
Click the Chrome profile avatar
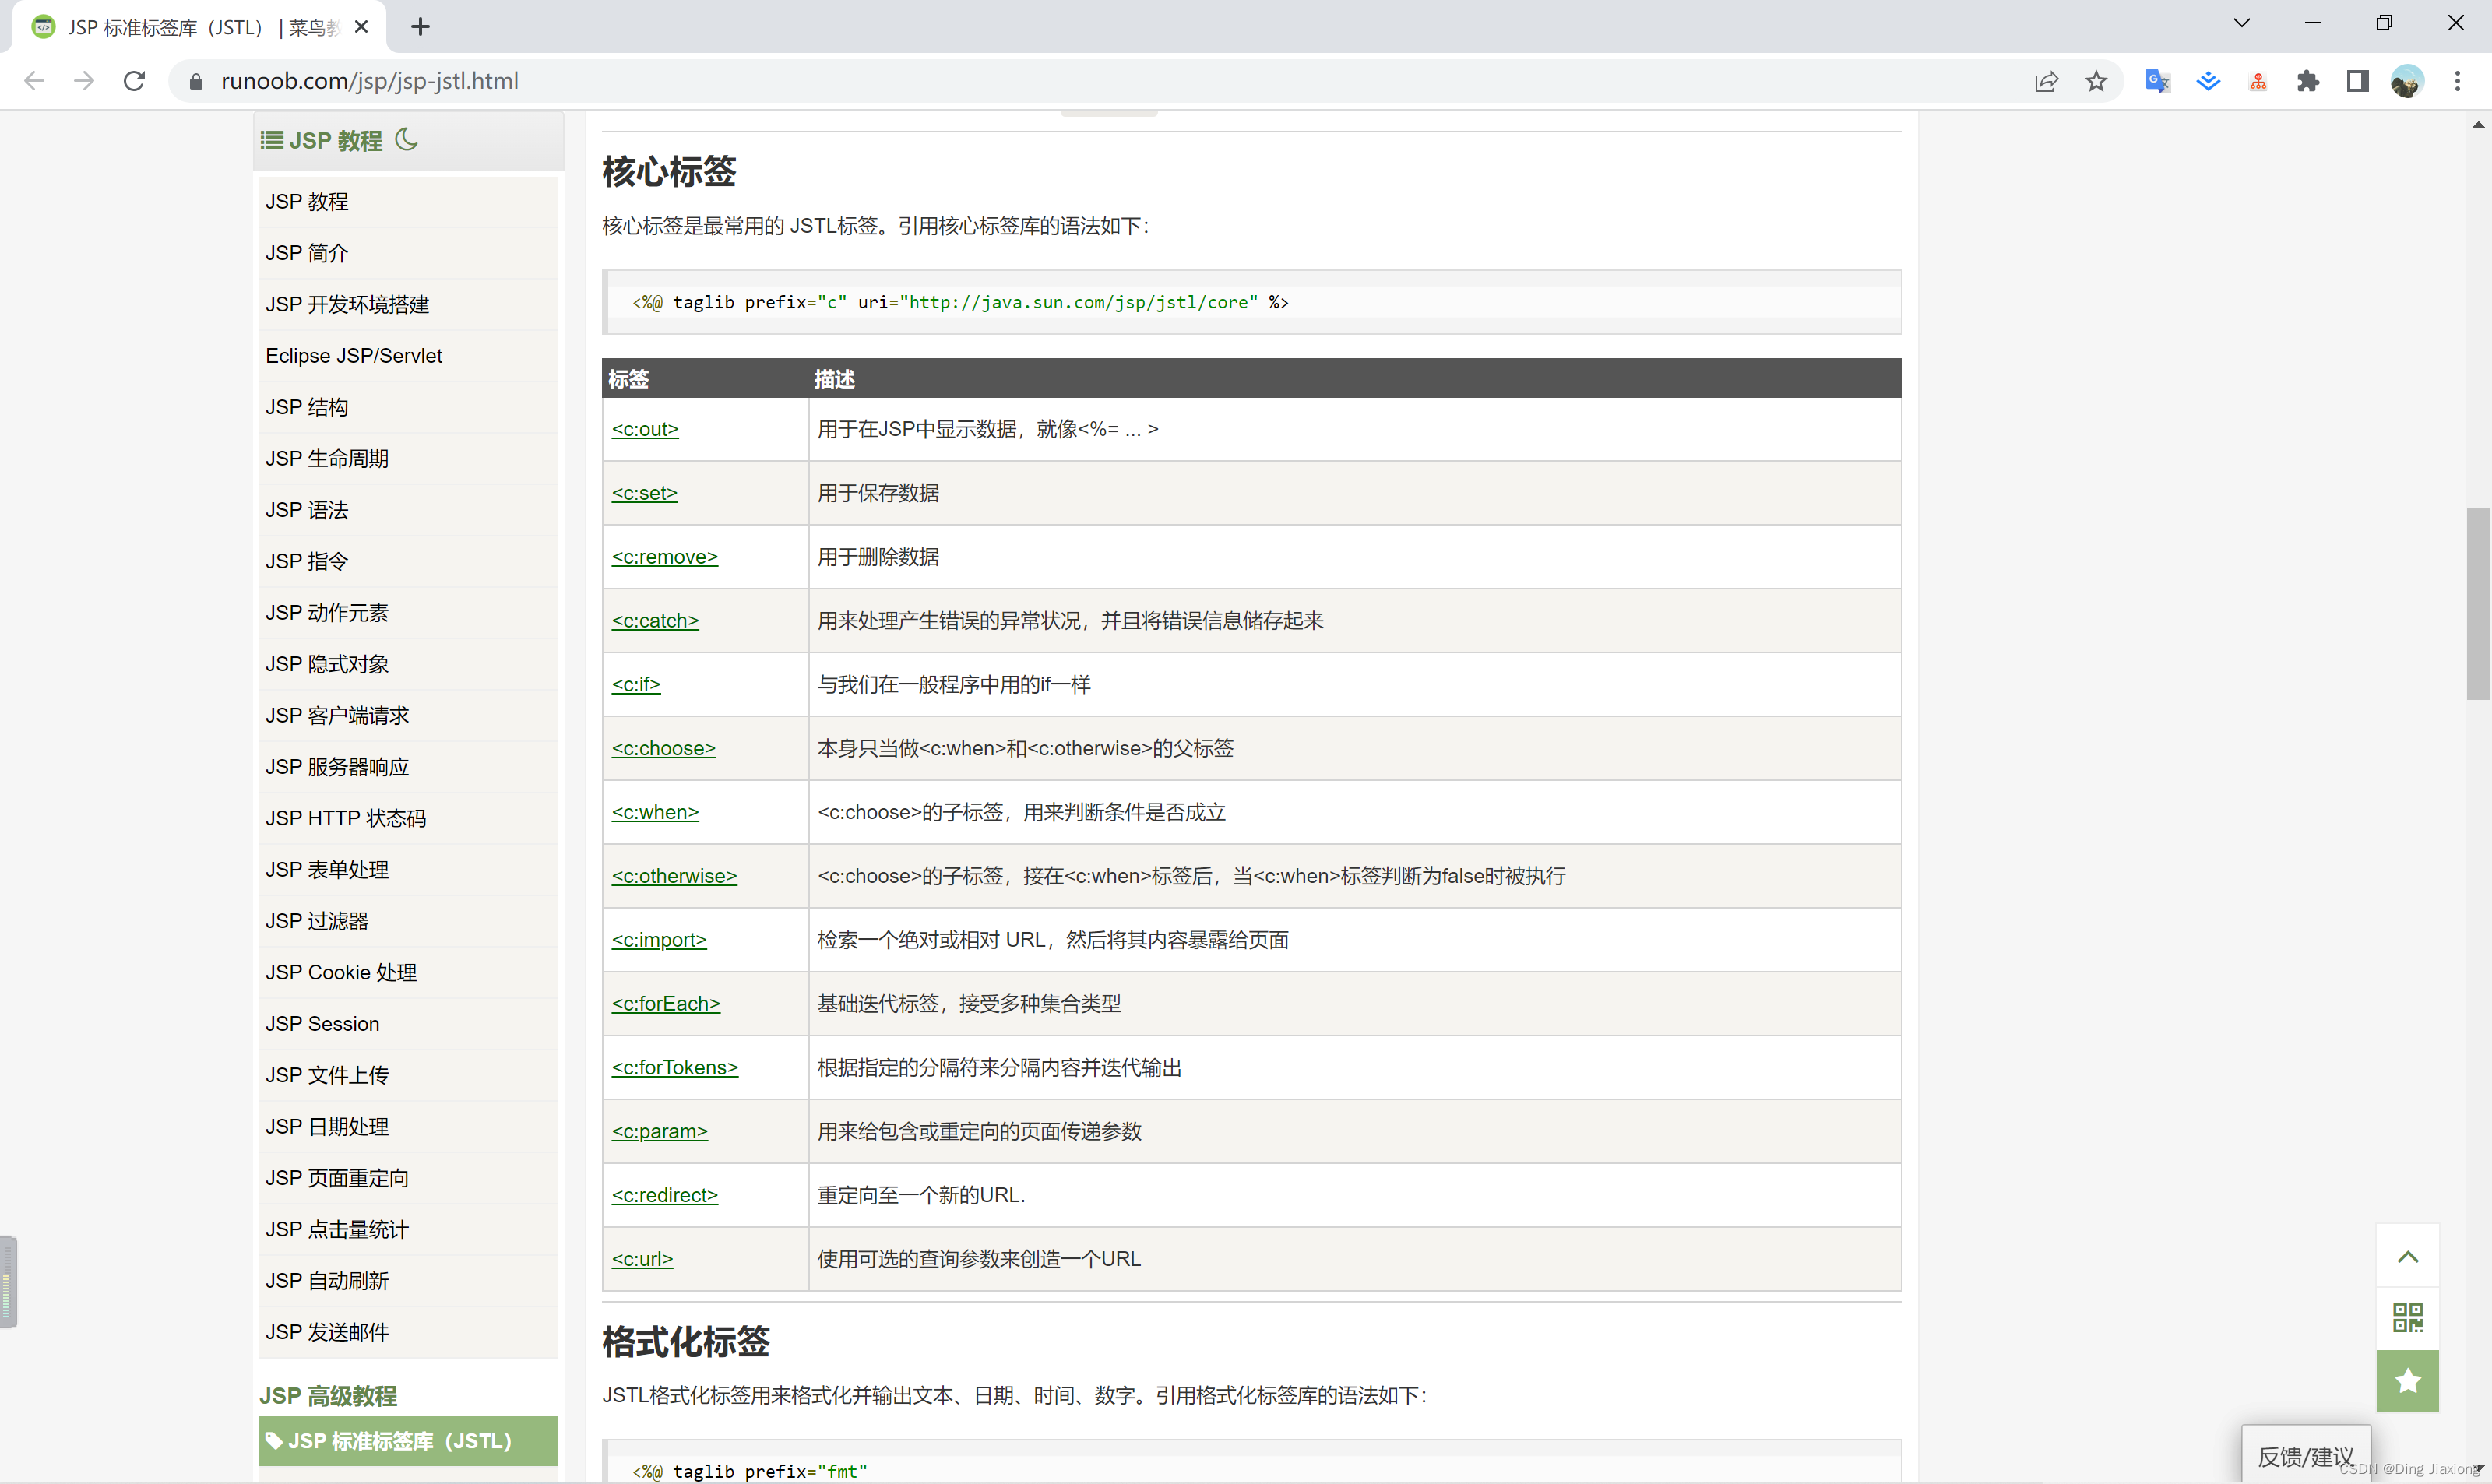2408,81
